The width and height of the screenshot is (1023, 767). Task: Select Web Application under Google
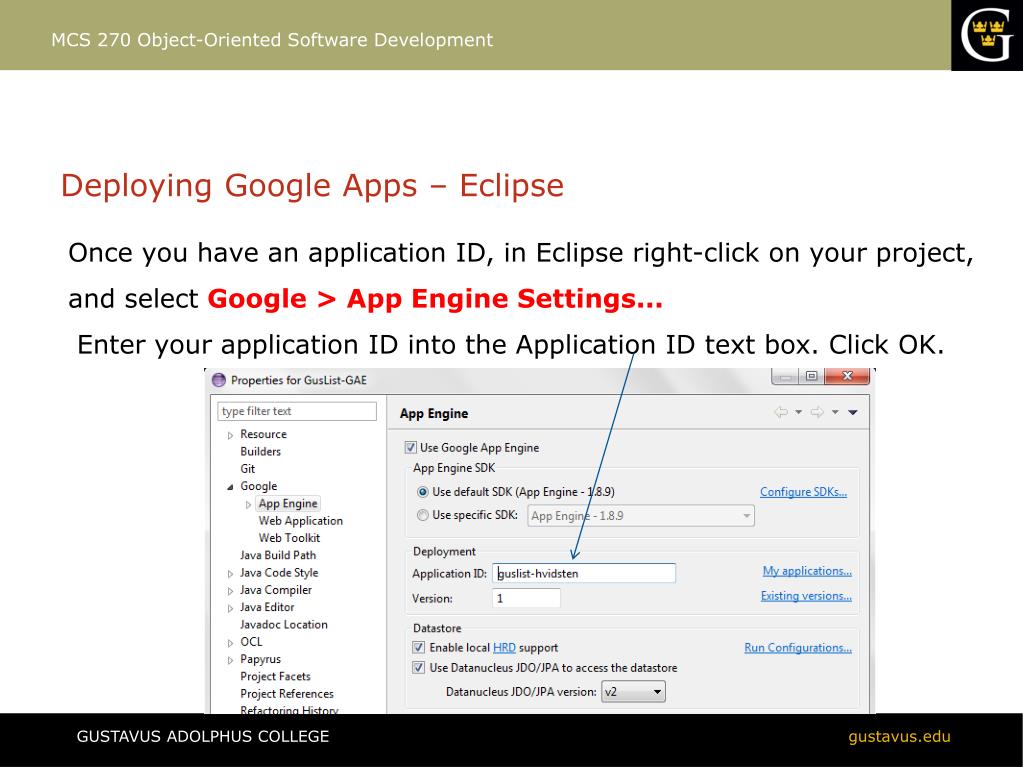click(300, 520)
